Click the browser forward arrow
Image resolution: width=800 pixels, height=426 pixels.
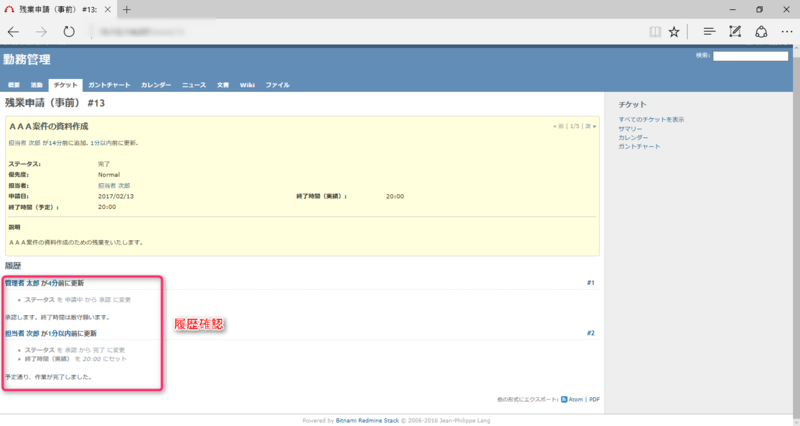tap(41, 32)
